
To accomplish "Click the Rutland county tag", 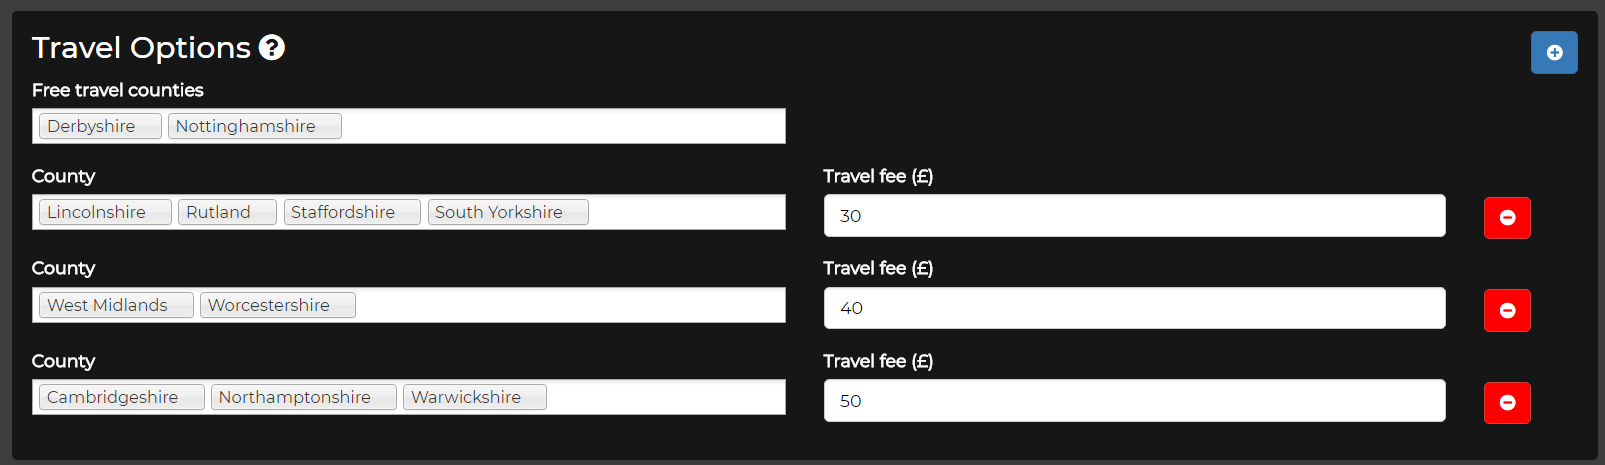I will click(x=227, y=212).
